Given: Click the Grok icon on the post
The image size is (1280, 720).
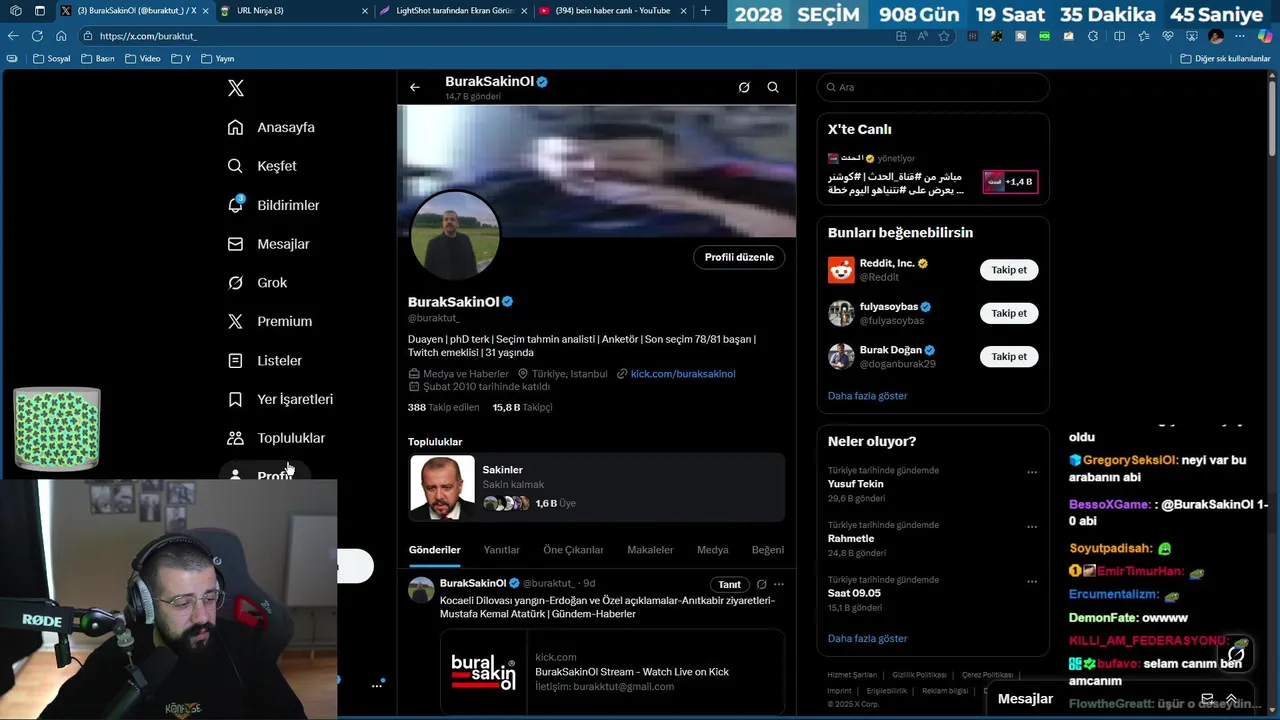Looking at the screenshot, I should click(x=761, y=584).
